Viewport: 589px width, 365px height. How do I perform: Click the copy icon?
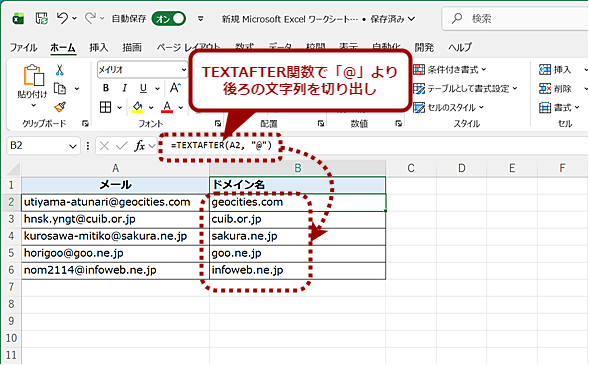[x=60, y=89]
